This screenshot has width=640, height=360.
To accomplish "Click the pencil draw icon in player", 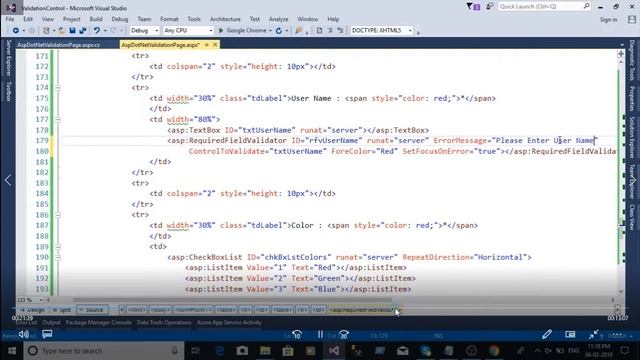I will click(x=547, y=335).
